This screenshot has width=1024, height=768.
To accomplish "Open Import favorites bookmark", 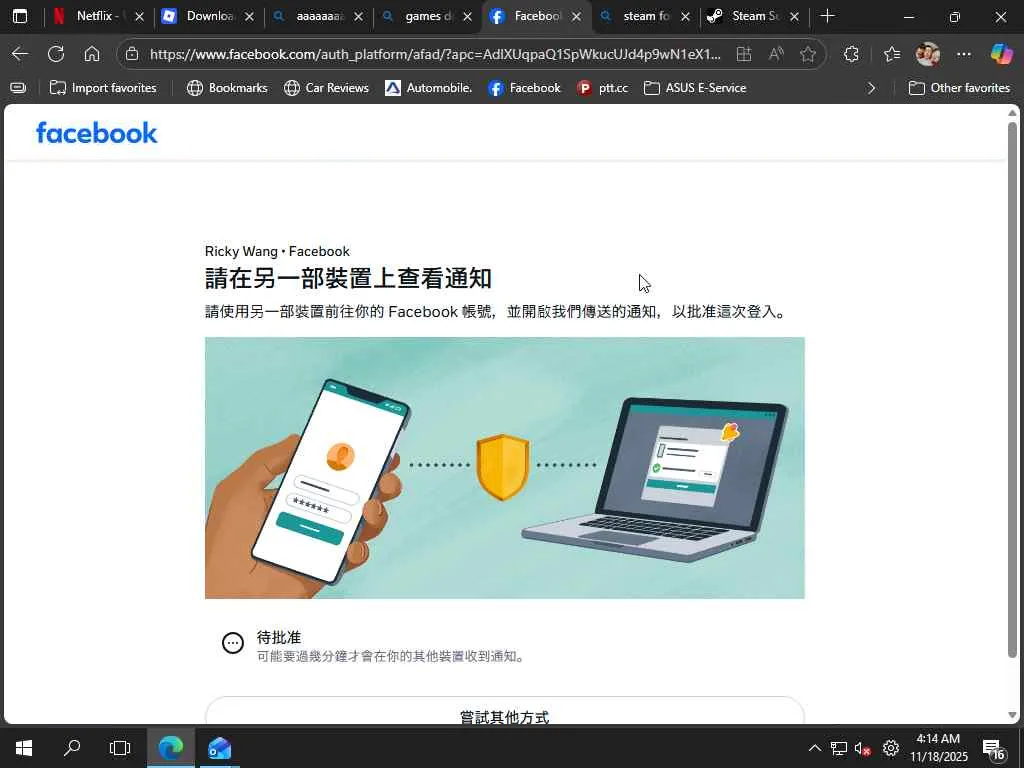I will tap(103, 88).
